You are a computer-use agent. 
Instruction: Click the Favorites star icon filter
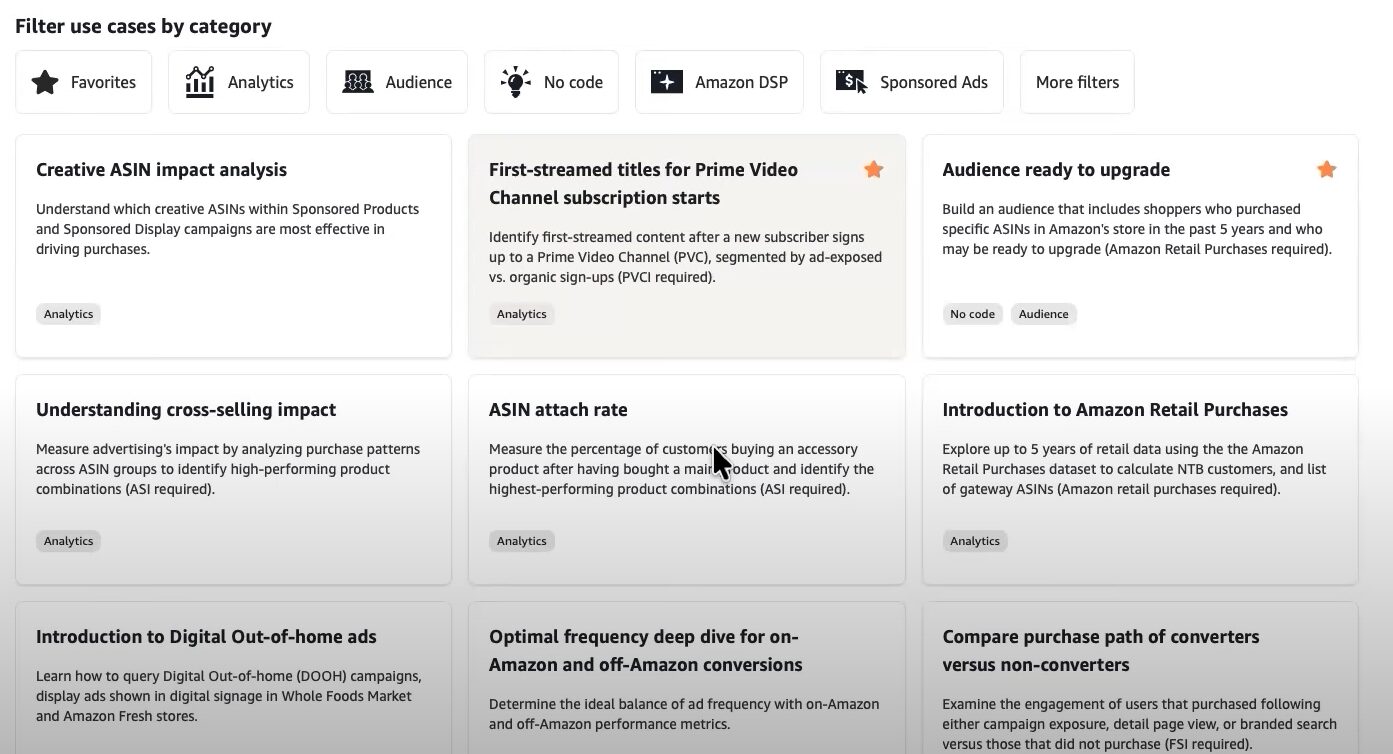point(45,82)
